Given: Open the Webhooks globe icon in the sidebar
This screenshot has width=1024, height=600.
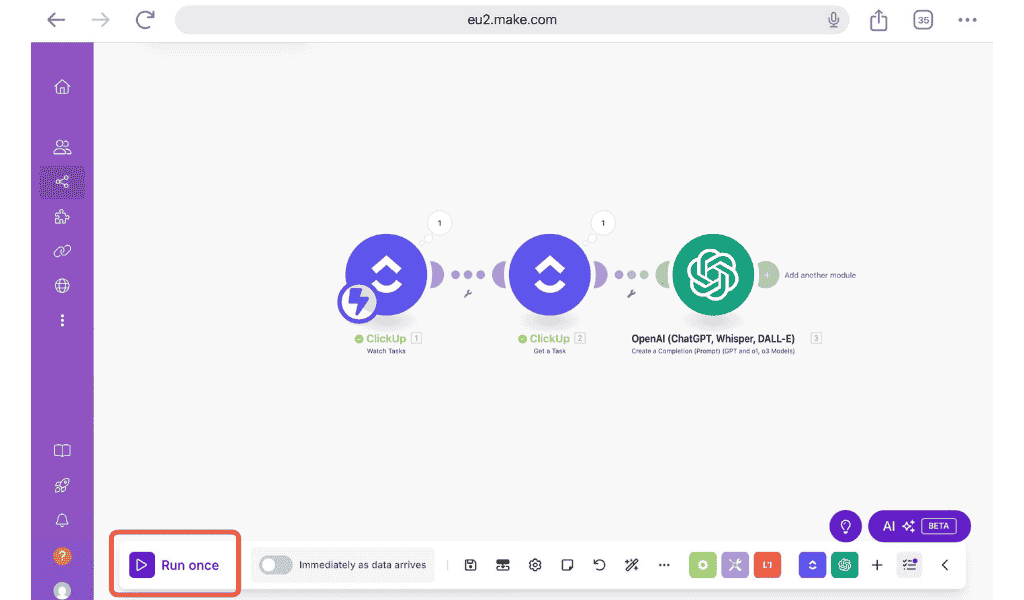Looking at the screenshot, I should [x=62, y=286].
